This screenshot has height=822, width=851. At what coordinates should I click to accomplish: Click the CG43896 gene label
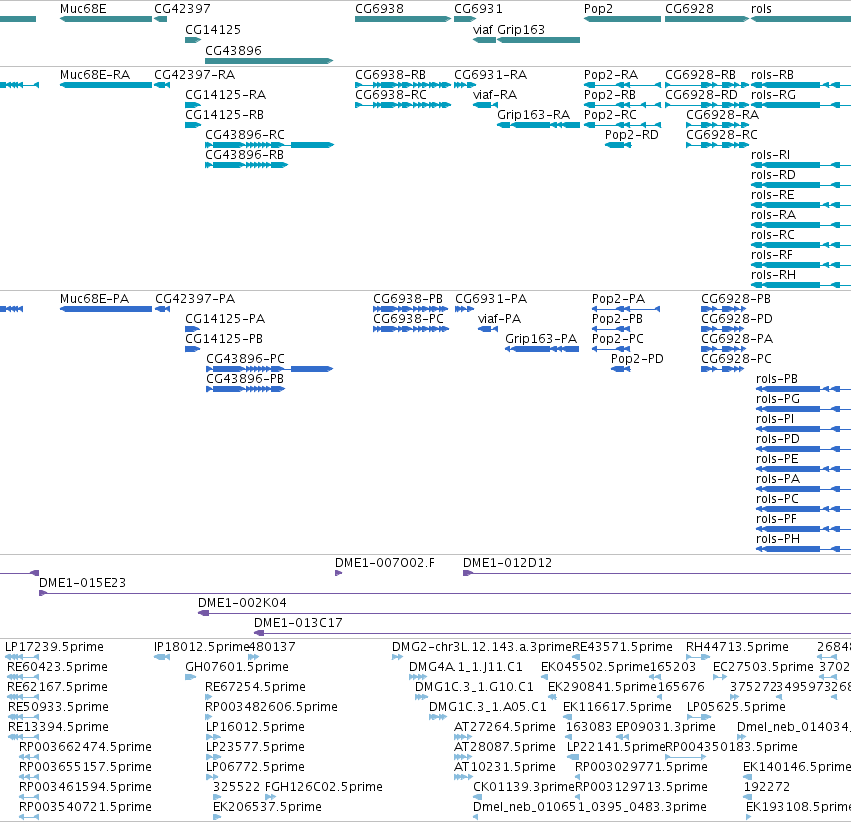233,50
